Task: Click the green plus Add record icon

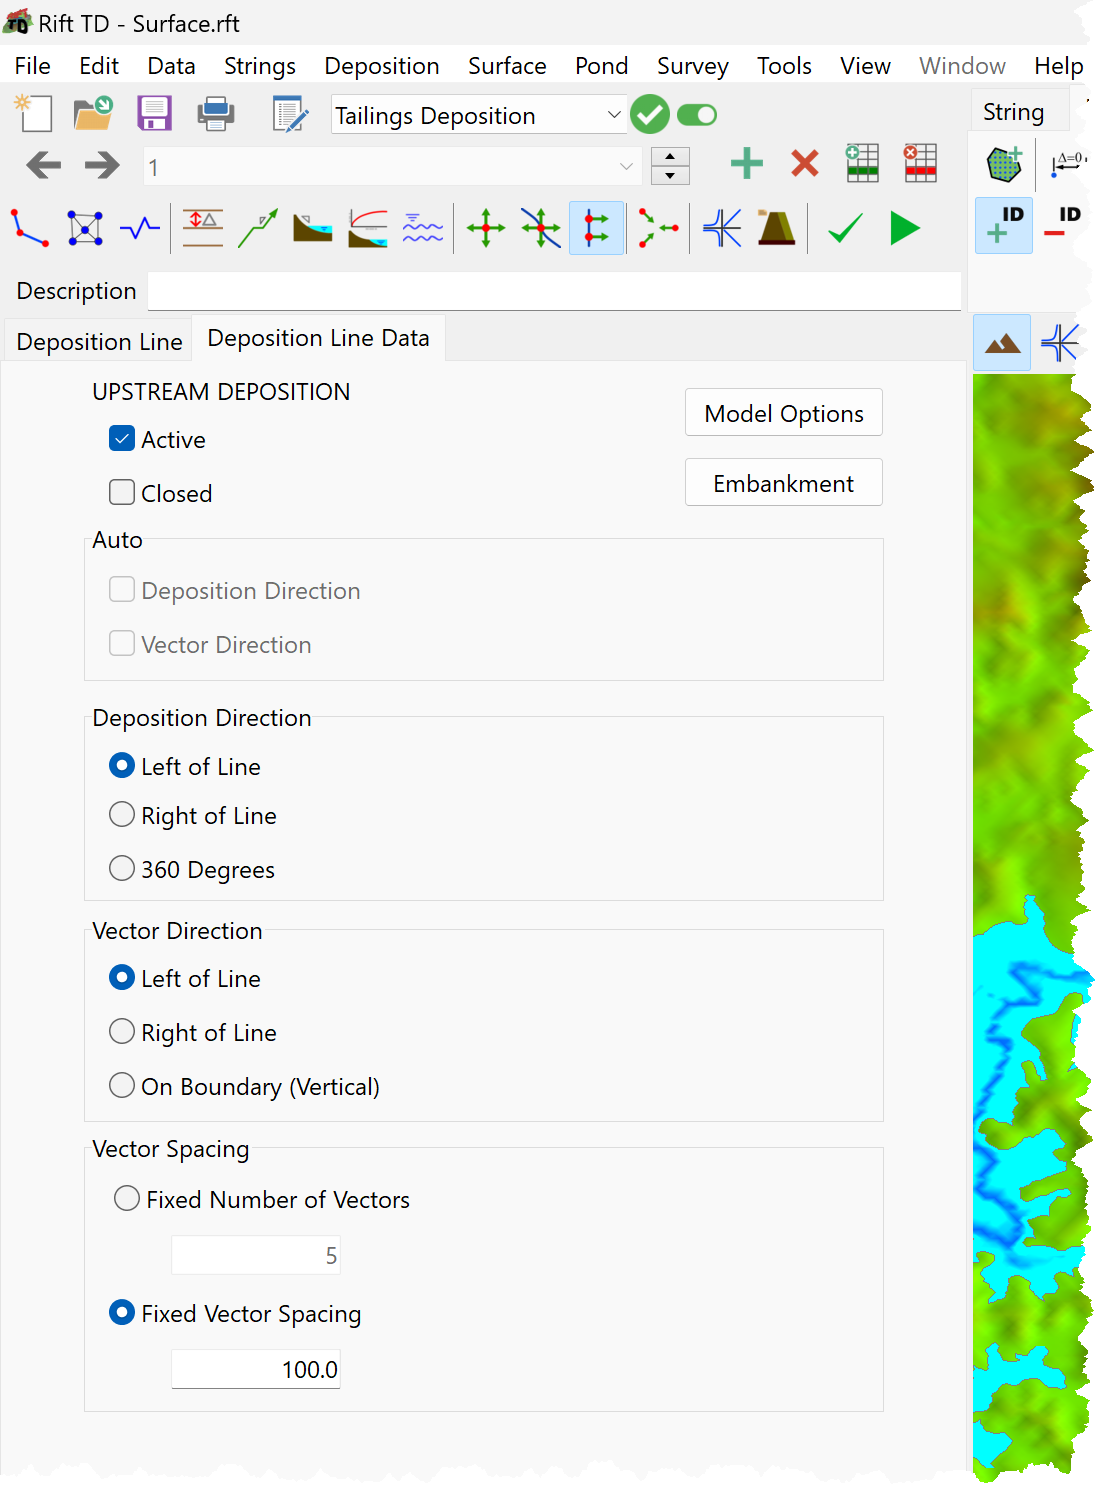Action: point(747,164)
